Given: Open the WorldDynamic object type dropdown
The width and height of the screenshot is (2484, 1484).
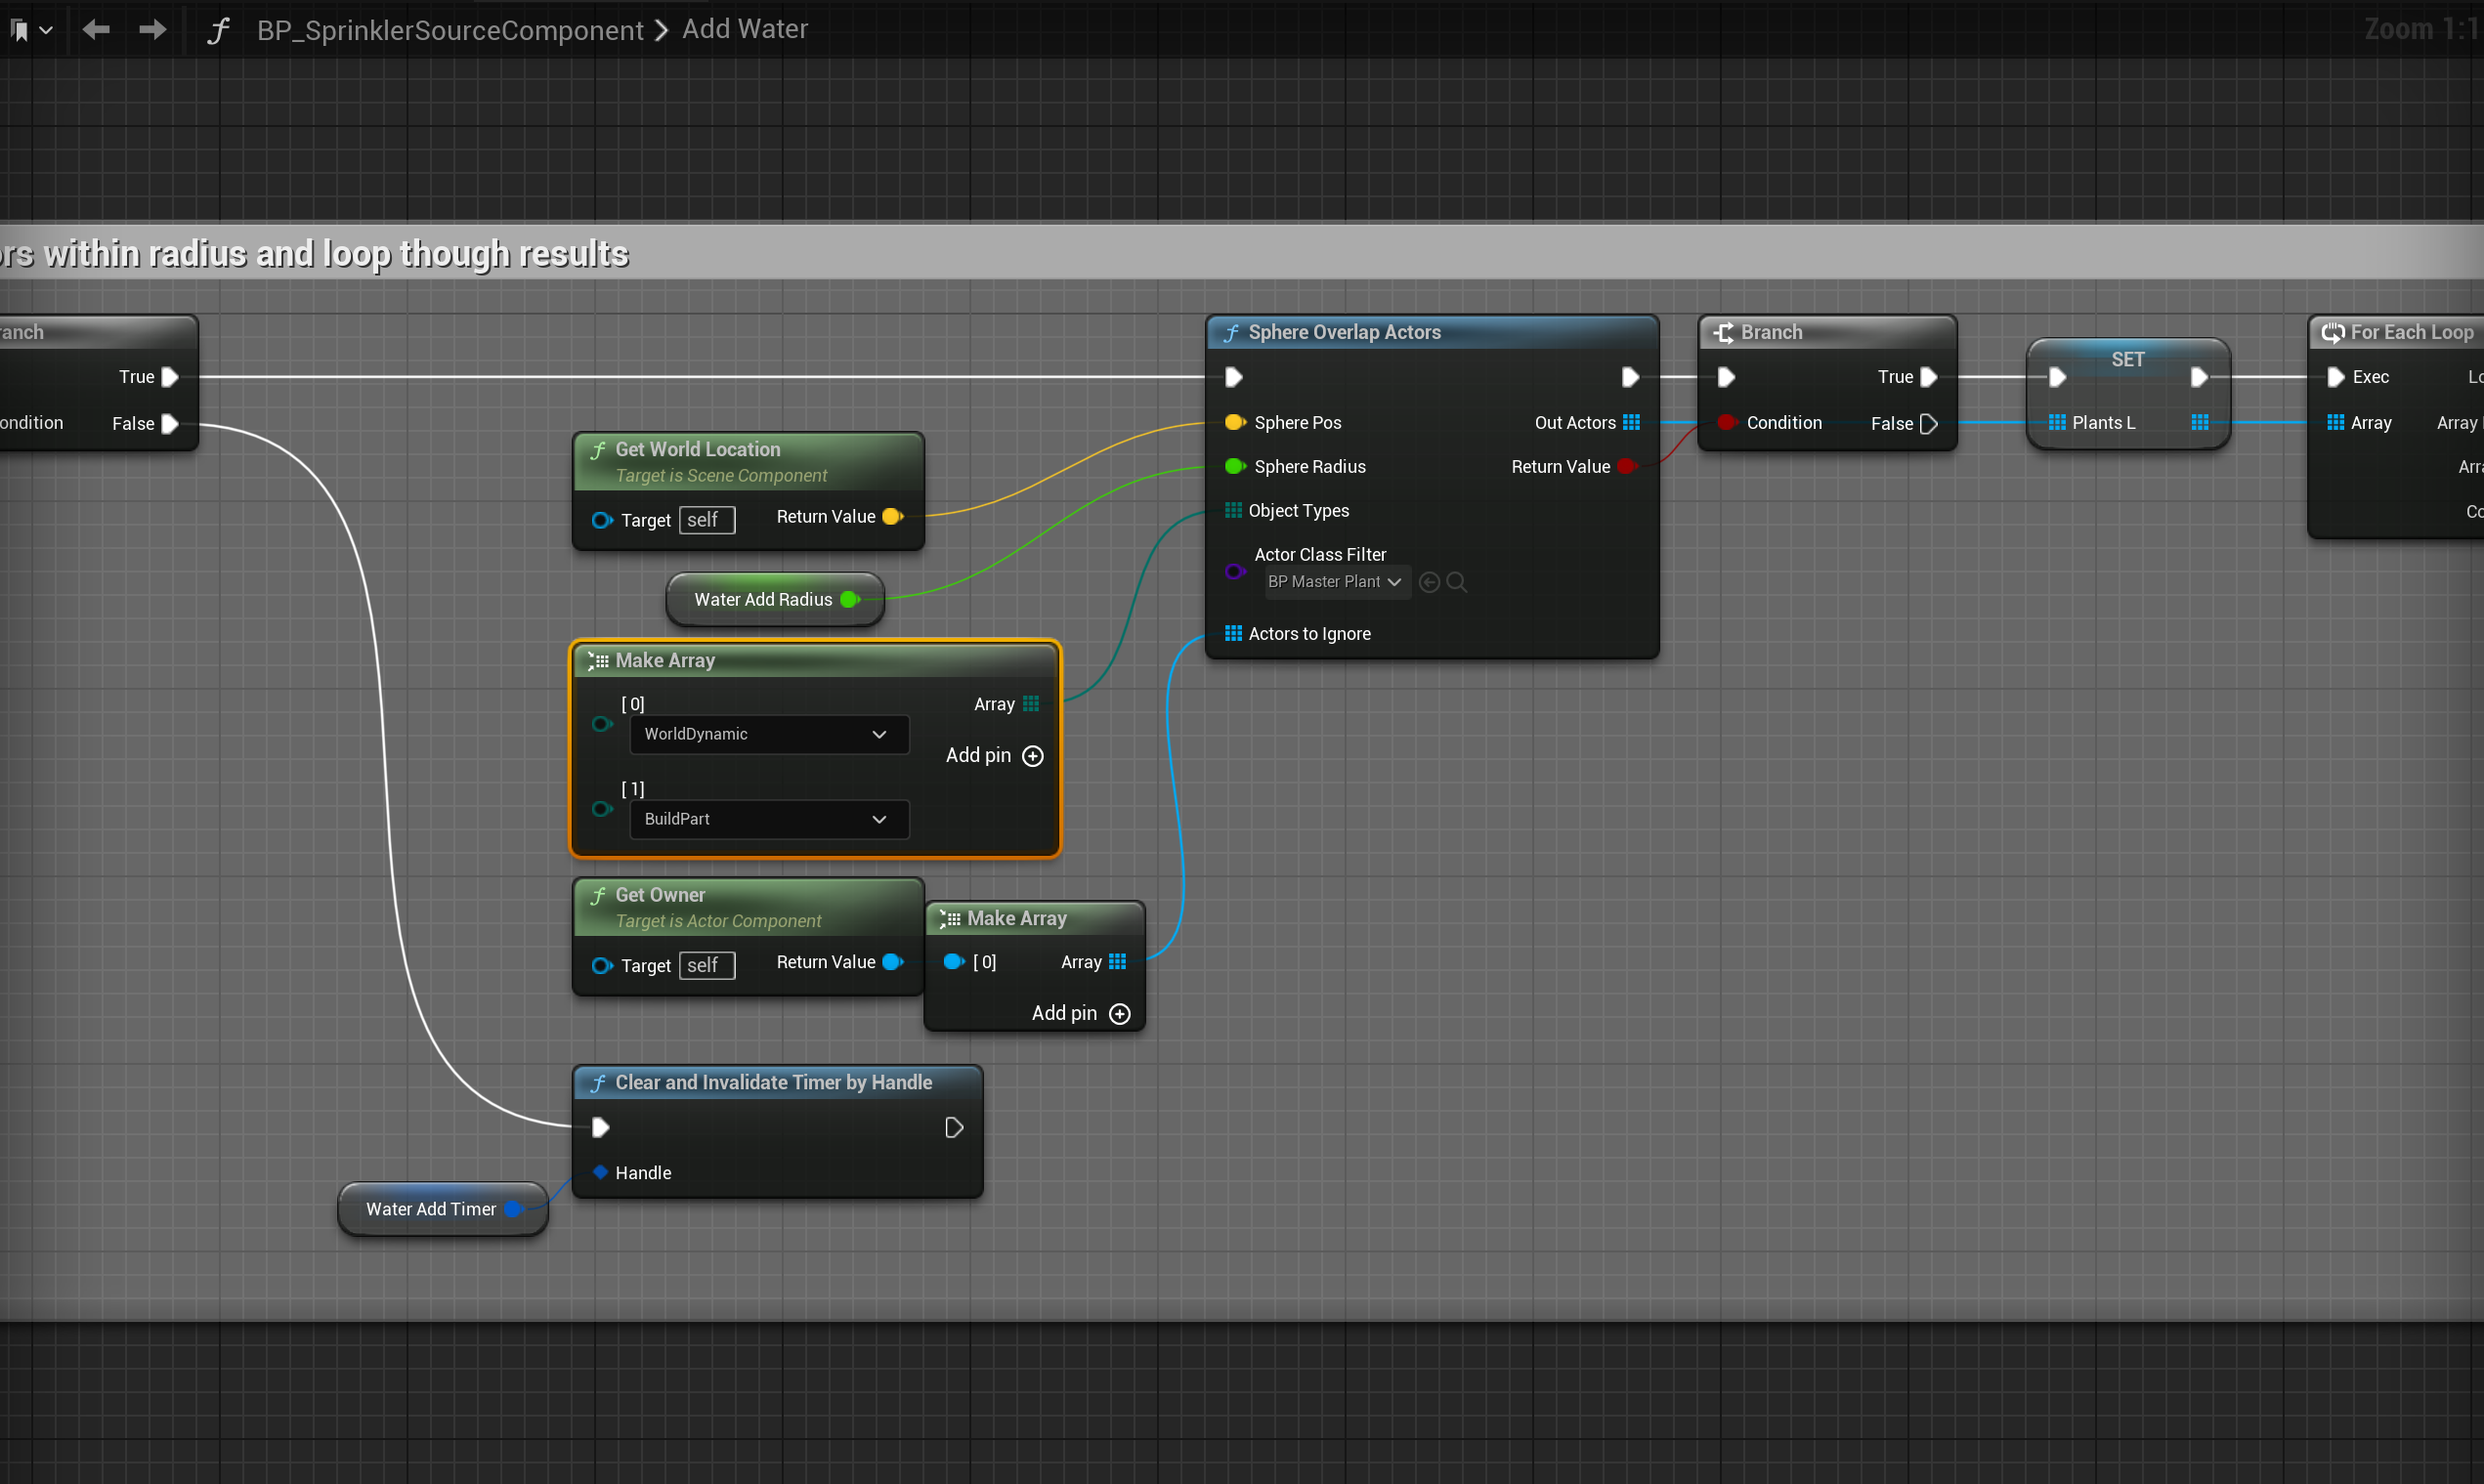Looking at the screenshot, I should click(x=768, y=734).
